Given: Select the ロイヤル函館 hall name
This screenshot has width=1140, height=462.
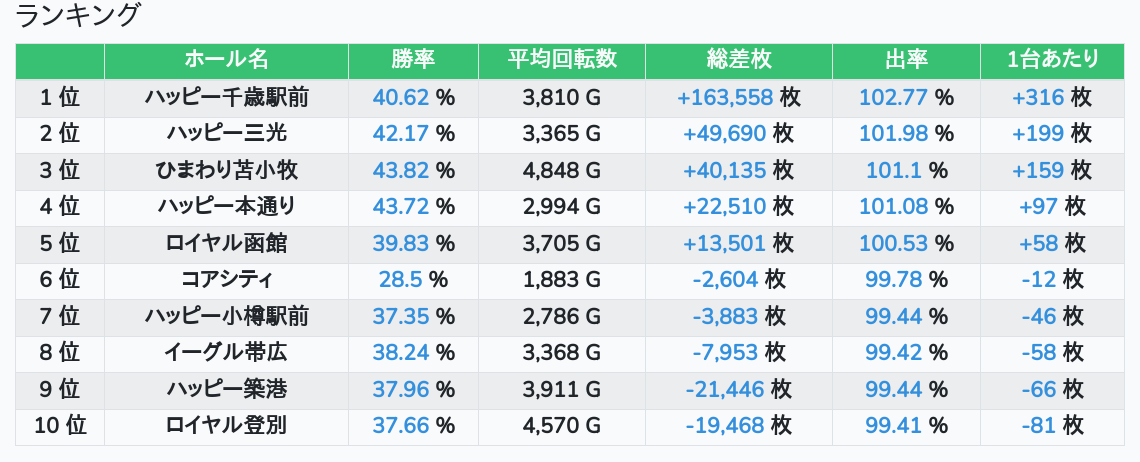Looking at the screenshot, I should click(226, 243).
